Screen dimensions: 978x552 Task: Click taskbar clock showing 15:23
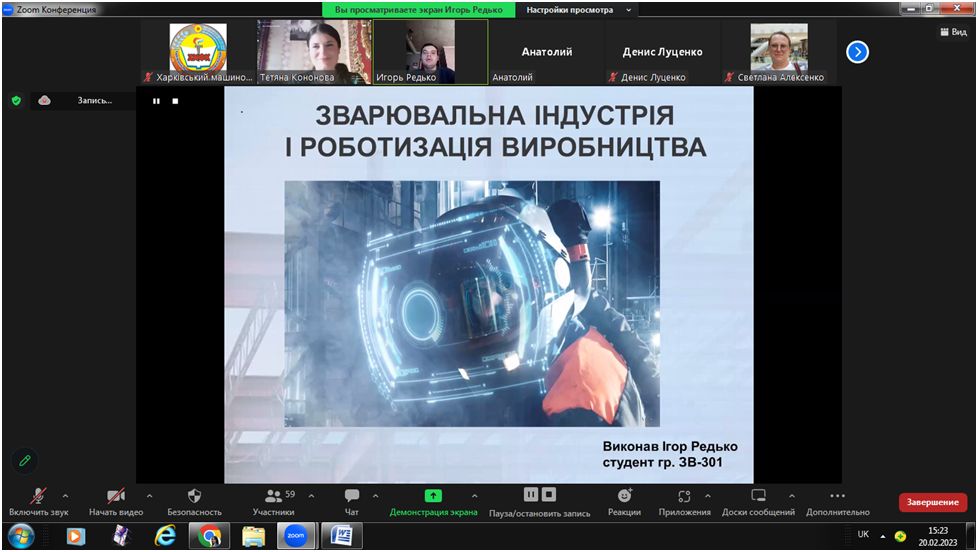tap(938, 536)
